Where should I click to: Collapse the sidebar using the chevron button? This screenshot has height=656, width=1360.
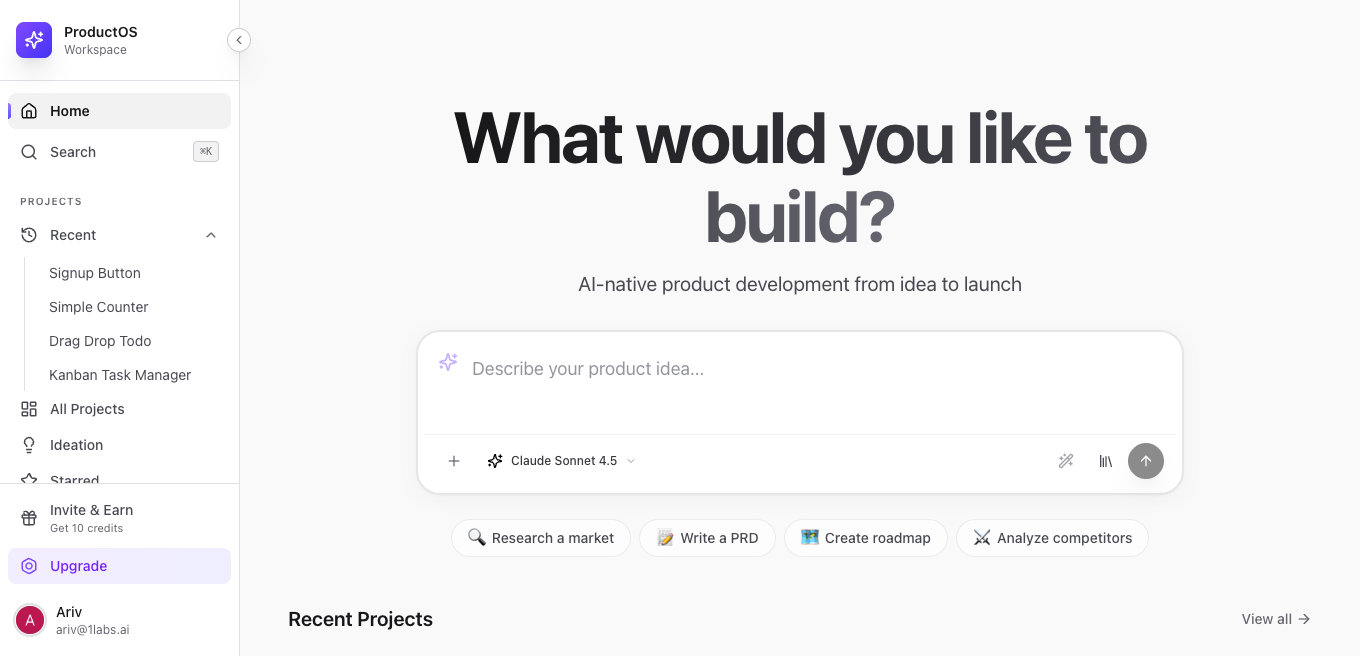click(x=239, y=40)
